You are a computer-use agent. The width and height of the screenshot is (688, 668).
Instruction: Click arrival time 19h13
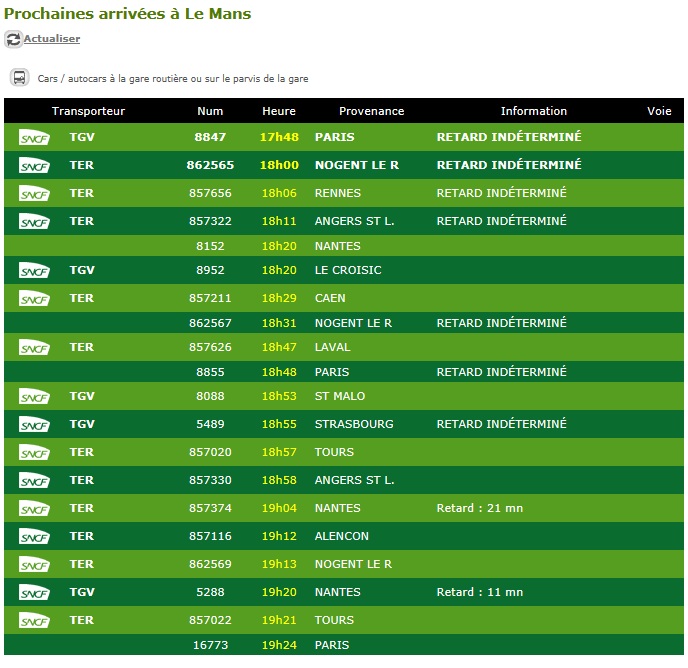pyautogui.click(x=279, y=564)
